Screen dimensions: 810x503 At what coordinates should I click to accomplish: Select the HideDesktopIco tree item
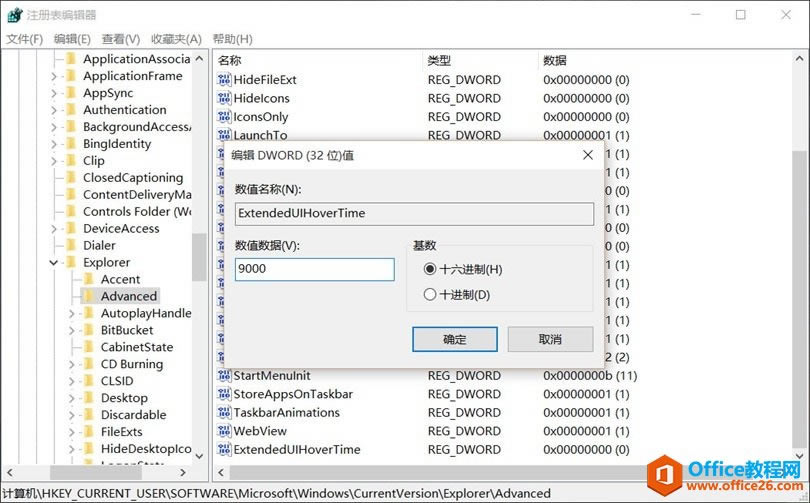coord(146,449)
